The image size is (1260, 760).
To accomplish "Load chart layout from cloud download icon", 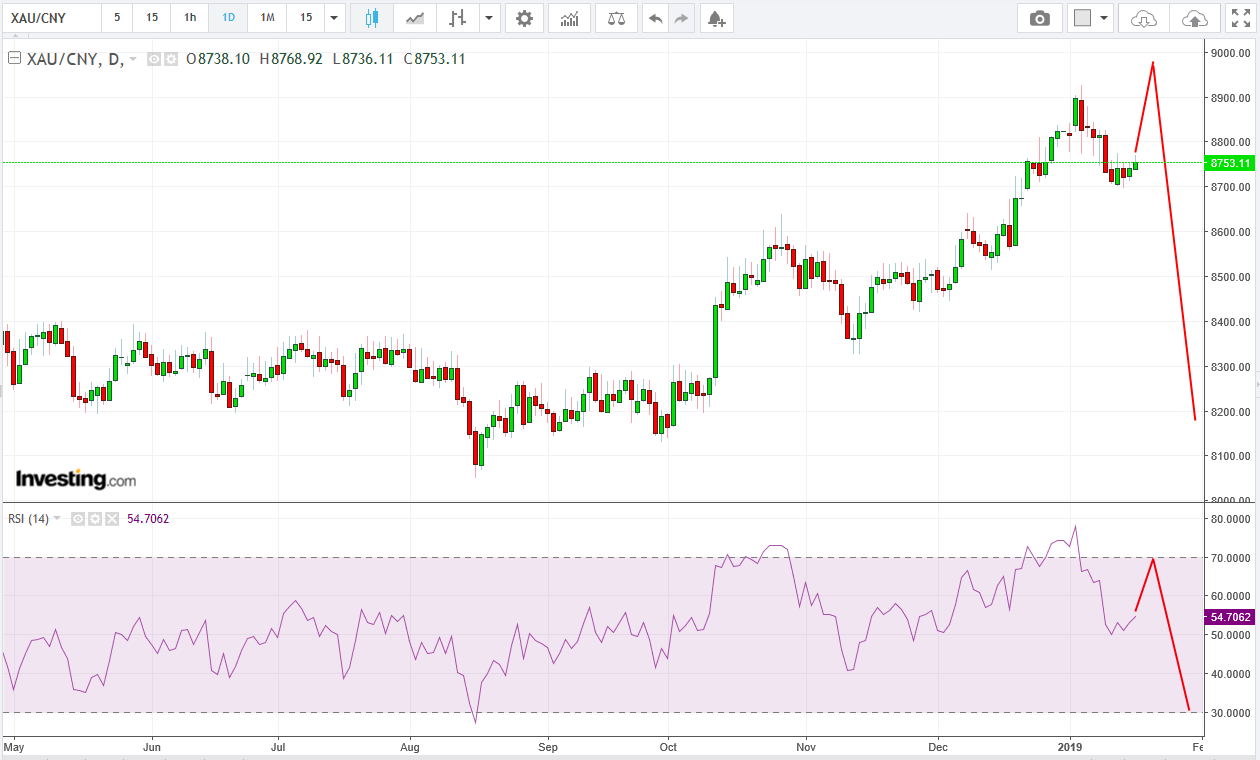I will (1143, 18).
